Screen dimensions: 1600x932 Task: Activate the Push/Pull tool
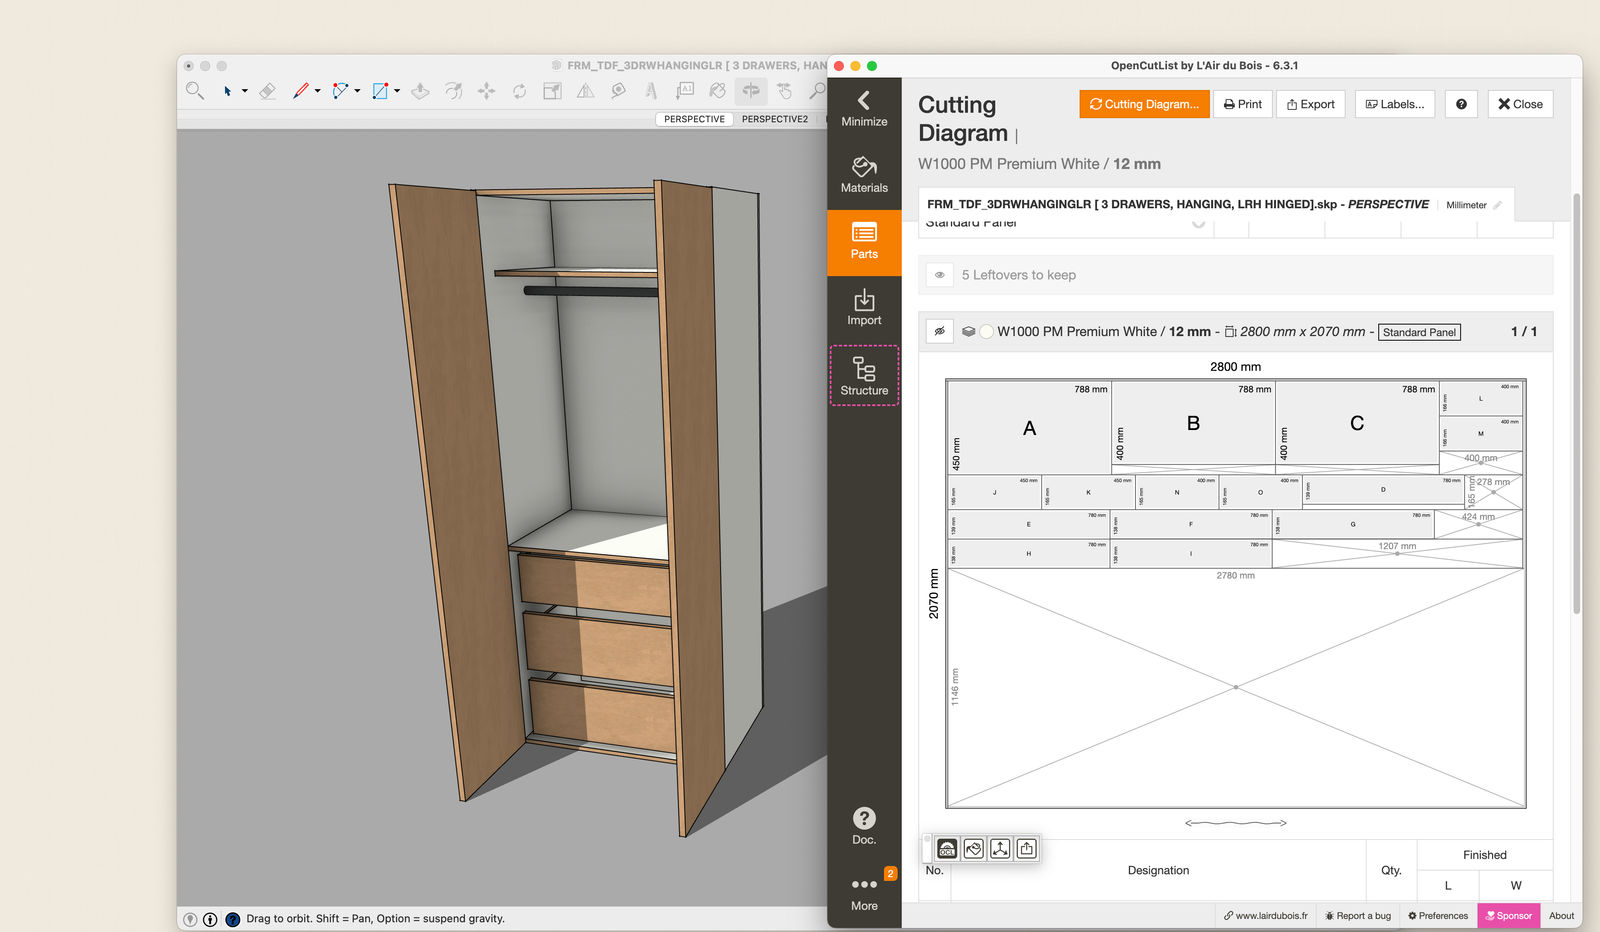[421, 91]
